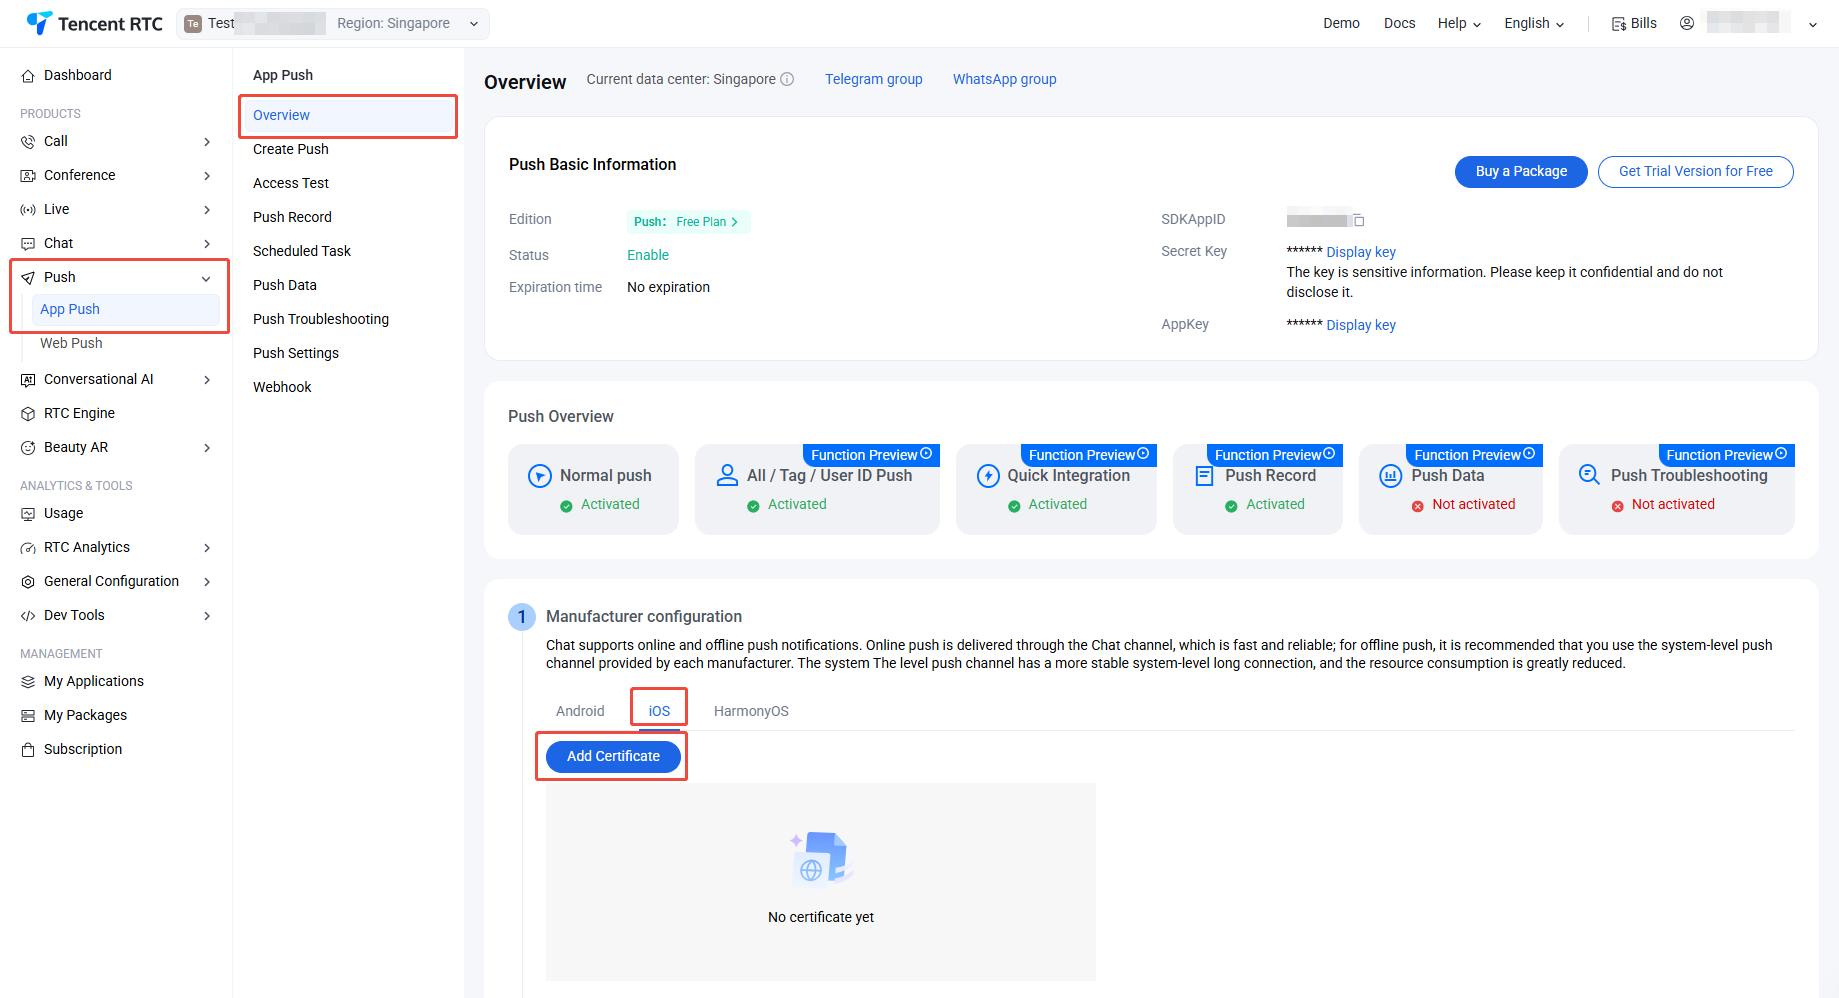
Task: Click the Dev Tools code icon
Action: (28, 616)
